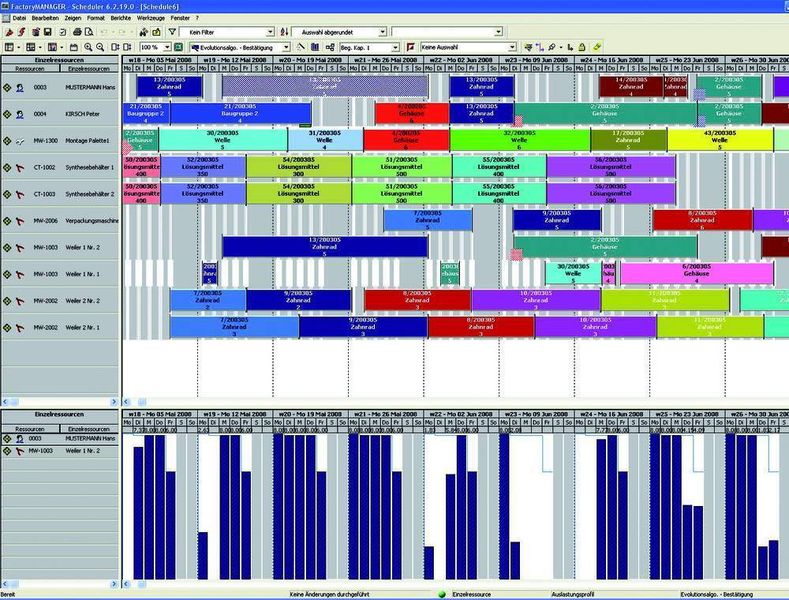Viewport: 789px width, 600px height.
Task: Click the application icon in title bar
Action: click(6, 7)
